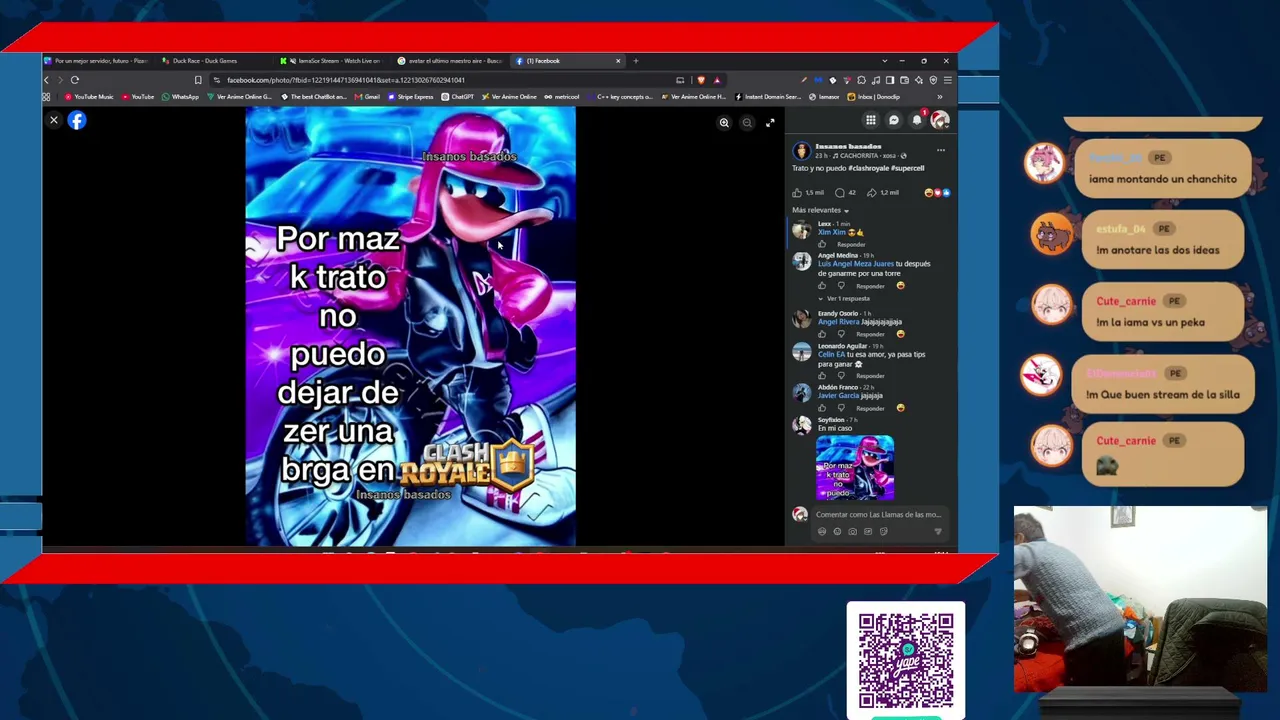
Task: Bookmark this page in the browser
Action: click(x=198, y=80)
